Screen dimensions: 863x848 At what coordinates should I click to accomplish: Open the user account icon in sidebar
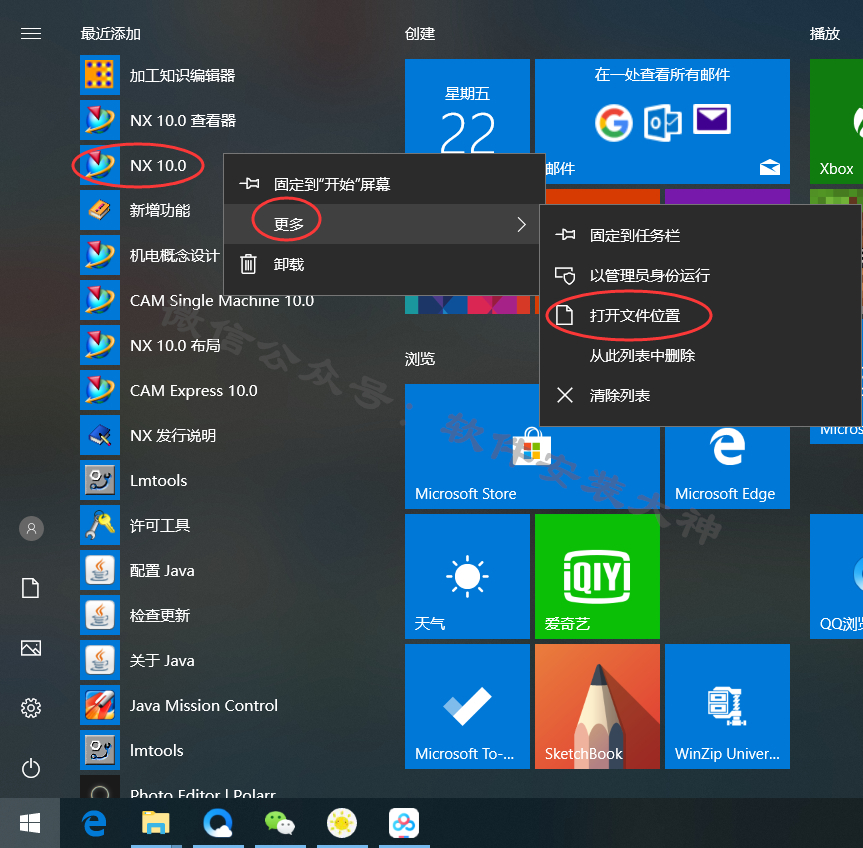31,528
